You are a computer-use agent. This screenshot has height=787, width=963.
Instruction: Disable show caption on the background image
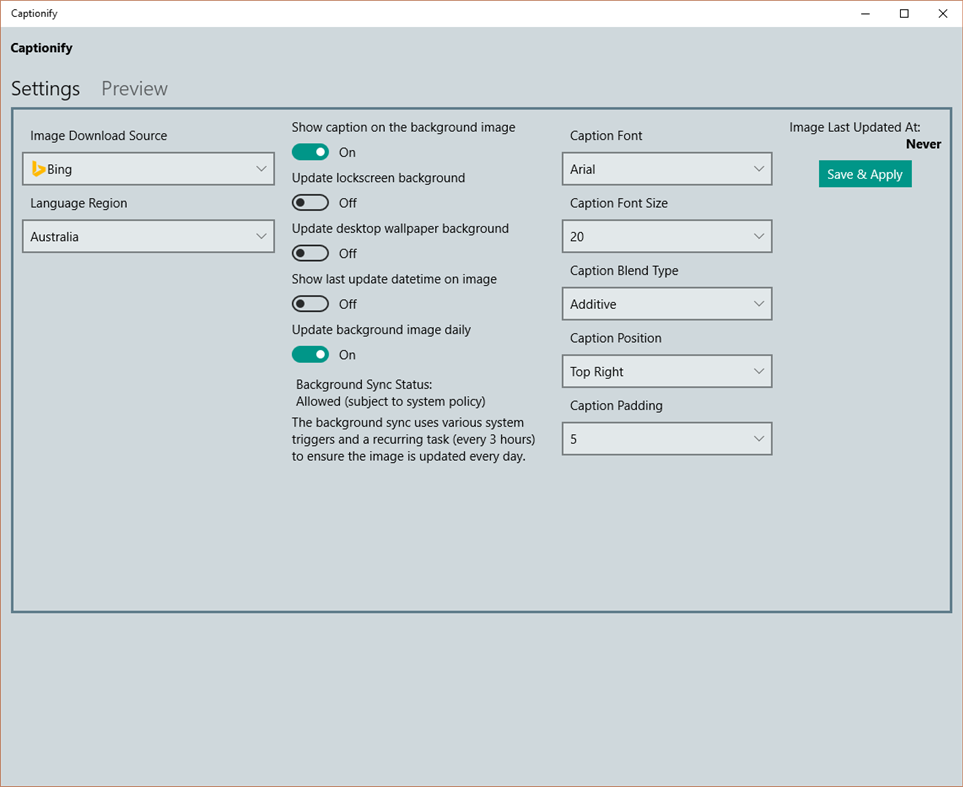click(x=310, y=152)
